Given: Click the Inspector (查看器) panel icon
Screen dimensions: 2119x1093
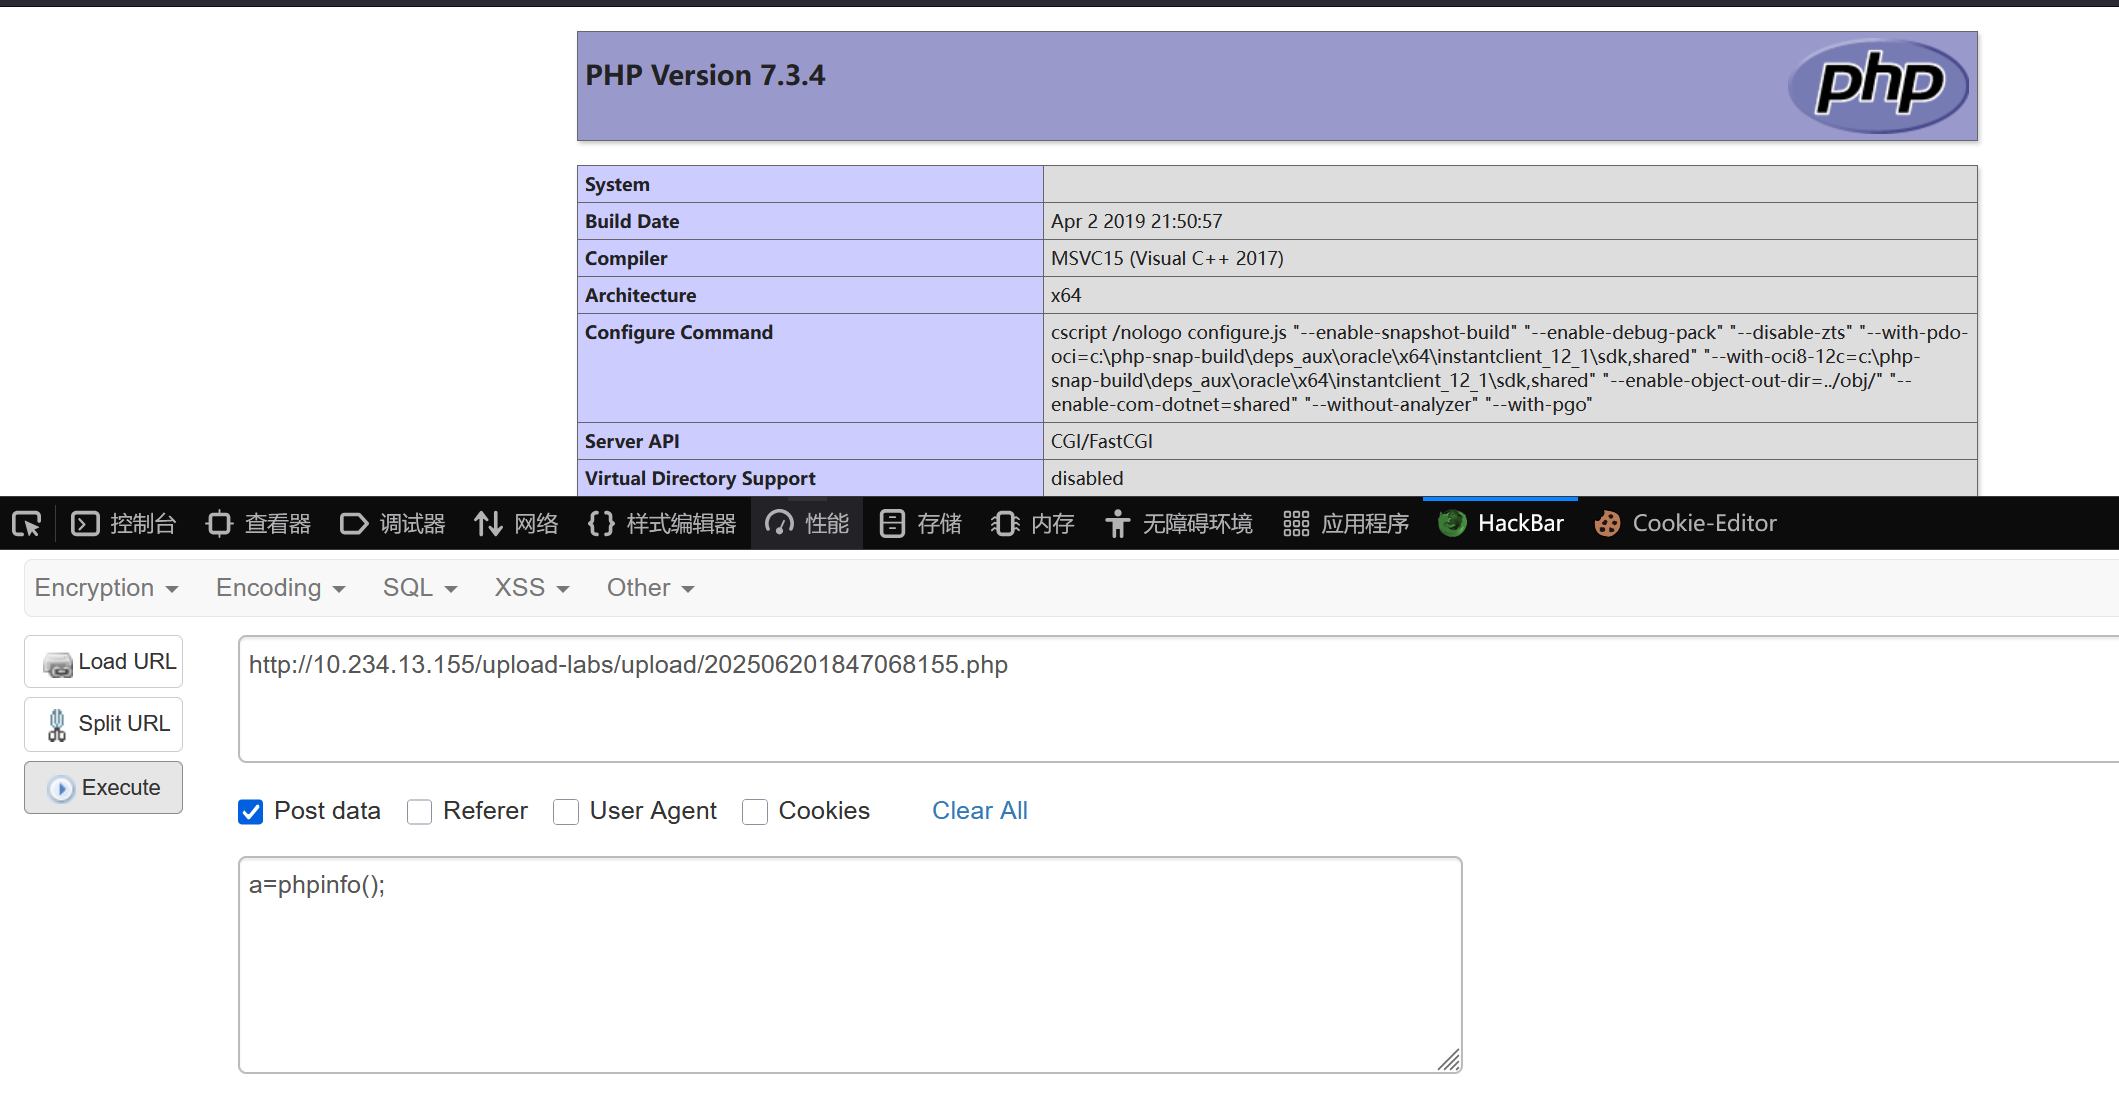Looking at the screenshot, I should 219,524.
